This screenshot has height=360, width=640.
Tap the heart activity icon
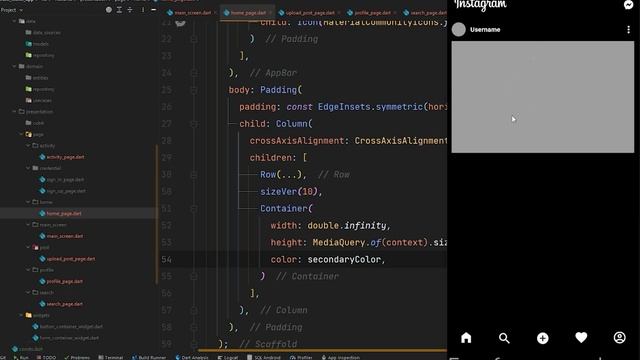(x=581, y=338)
